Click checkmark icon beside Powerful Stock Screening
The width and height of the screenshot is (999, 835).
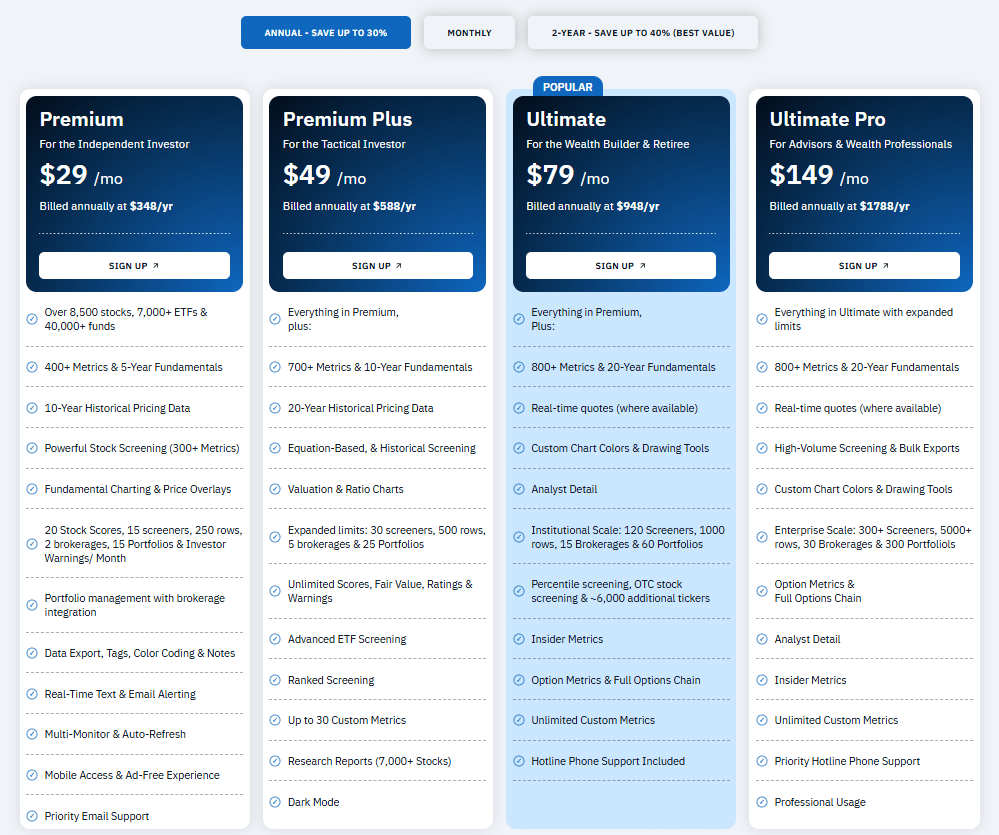[32, 448]
